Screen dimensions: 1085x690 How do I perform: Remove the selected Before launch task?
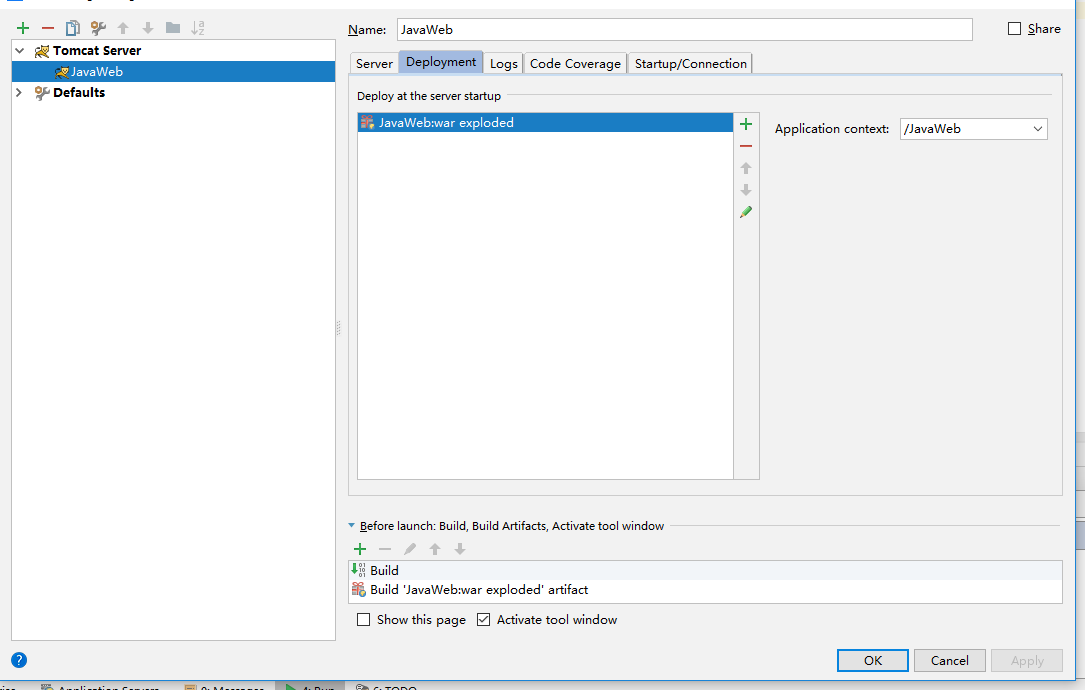(385, 549)
